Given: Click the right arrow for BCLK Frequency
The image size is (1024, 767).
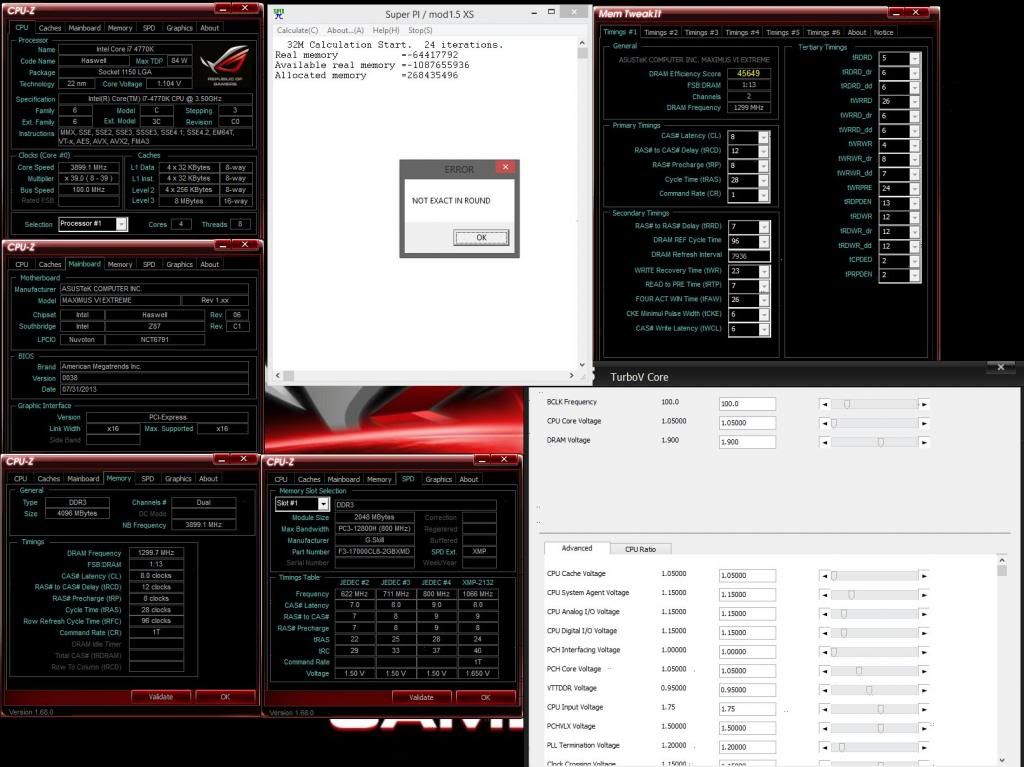Looking at the screenshot, I should click(924, 404).
